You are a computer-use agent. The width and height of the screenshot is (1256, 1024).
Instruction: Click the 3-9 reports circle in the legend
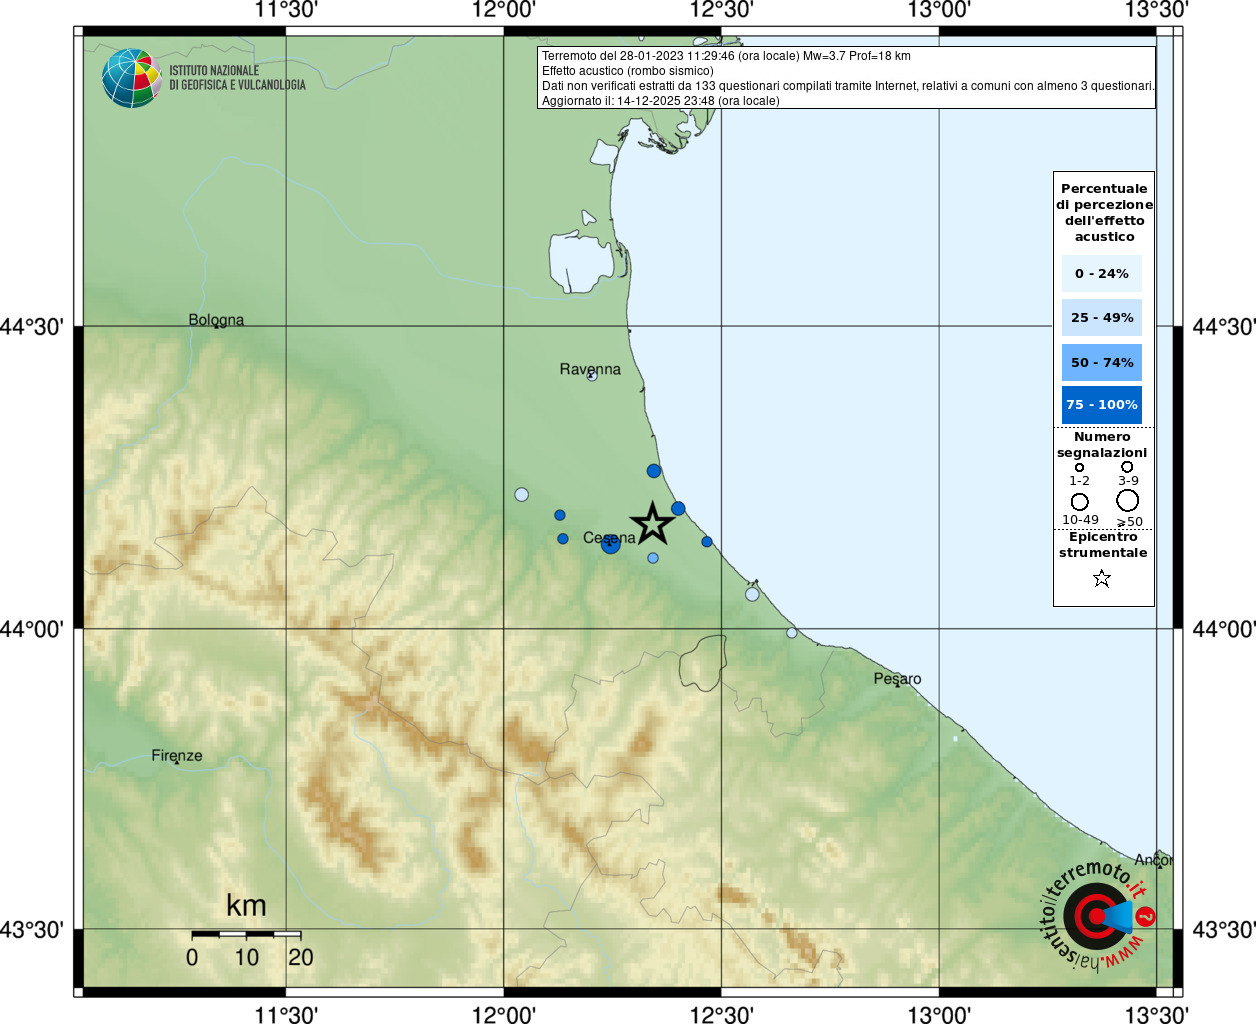point(1127,467)
